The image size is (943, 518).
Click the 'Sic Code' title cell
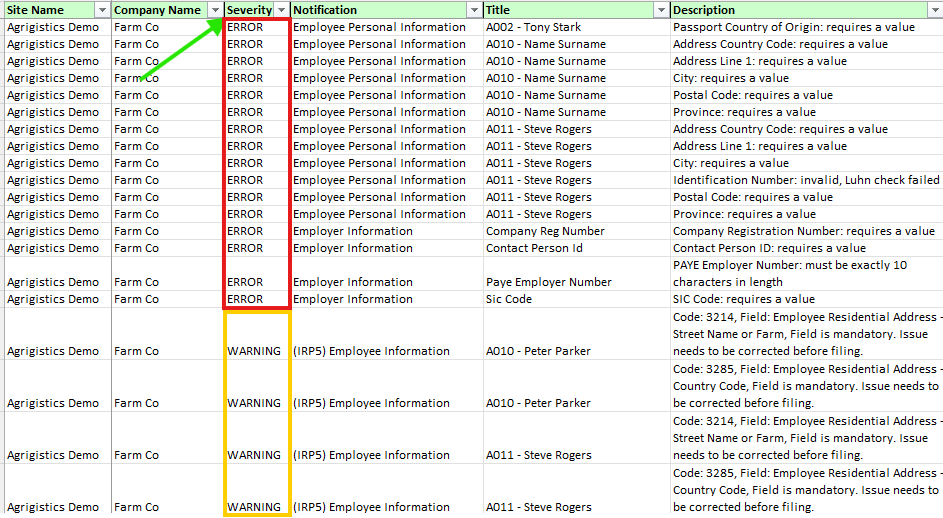(x=509, y=299)
